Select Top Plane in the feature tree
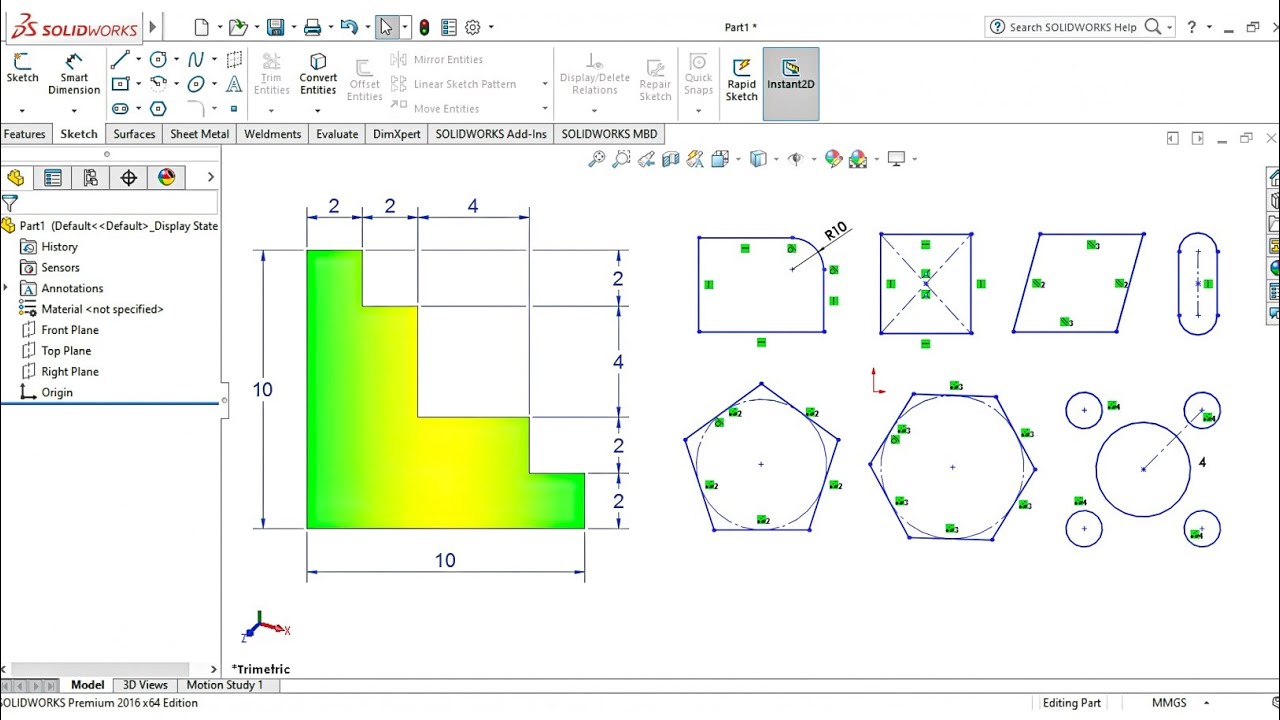1280x720 pixels. (x=66, y=351)
